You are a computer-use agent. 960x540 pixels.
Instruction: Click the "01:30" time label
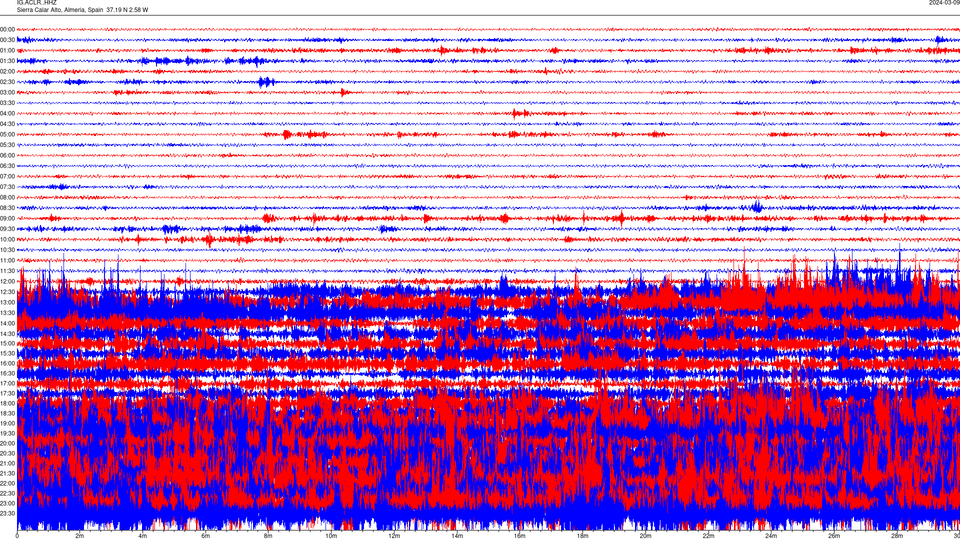coord(7,61)
